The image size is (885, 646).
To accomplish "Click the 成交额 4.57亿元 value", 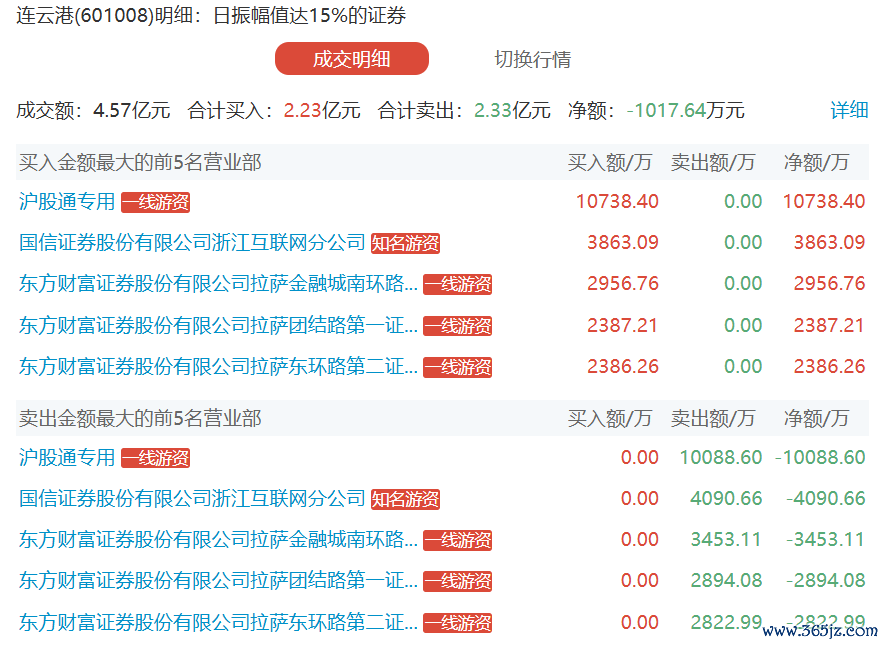I will pyautogui.click(x=132, y=110).
